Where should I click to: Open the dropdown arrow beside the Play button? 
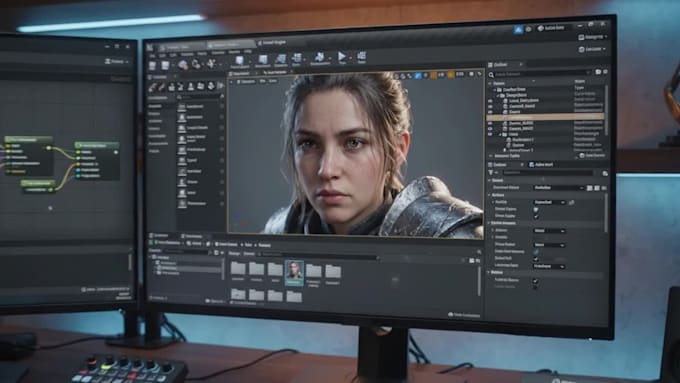350,57
